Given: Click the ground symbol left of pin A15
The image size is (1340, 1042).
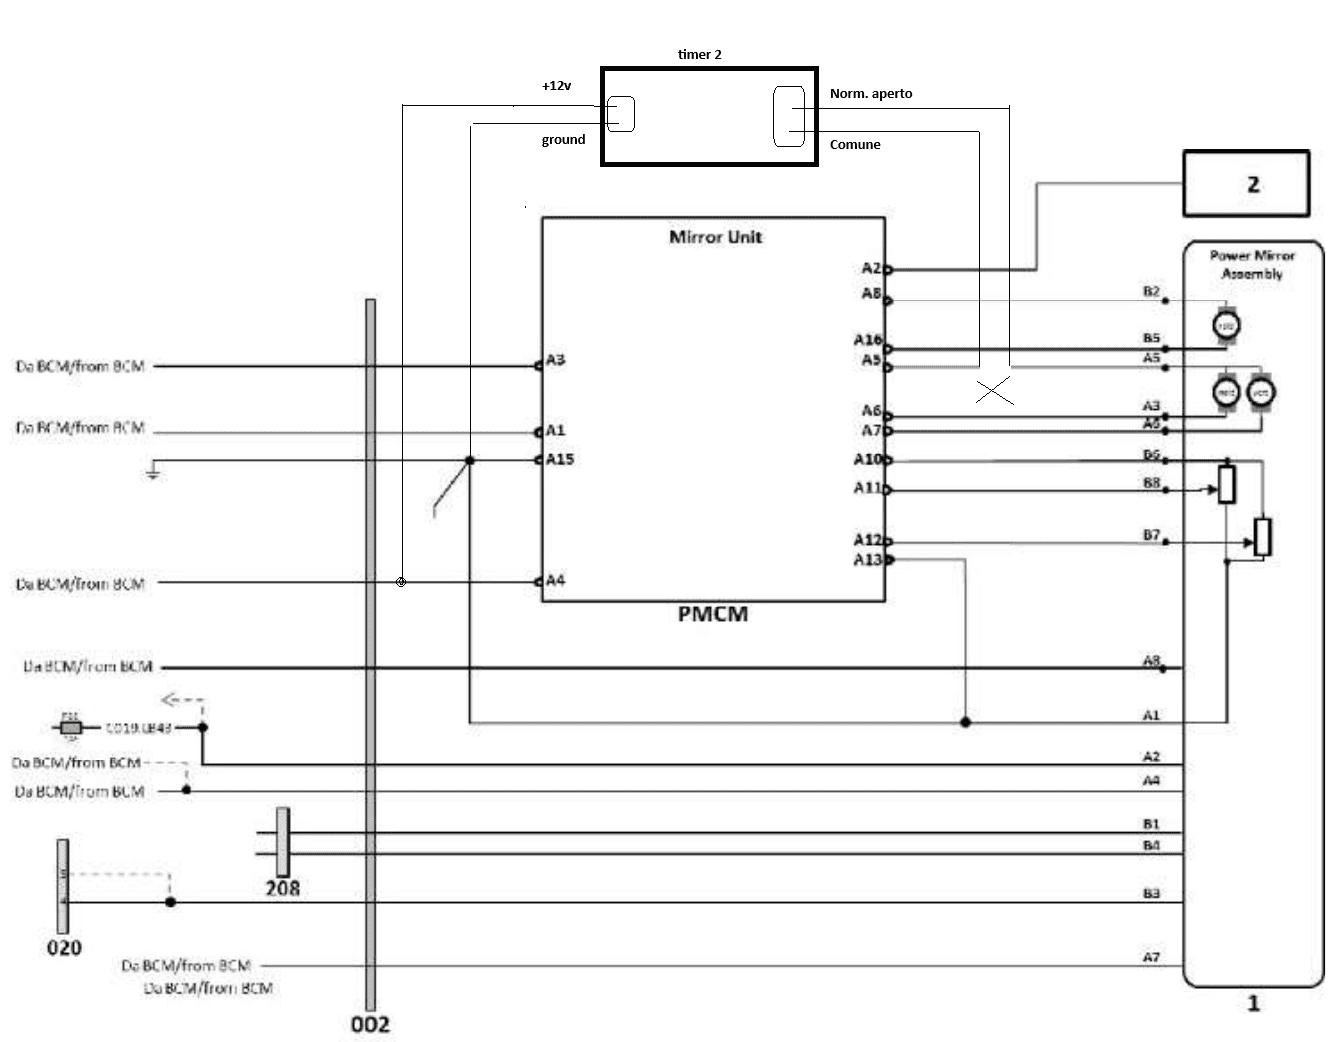Looking at the screenshot, I should (x=153, y=469).
